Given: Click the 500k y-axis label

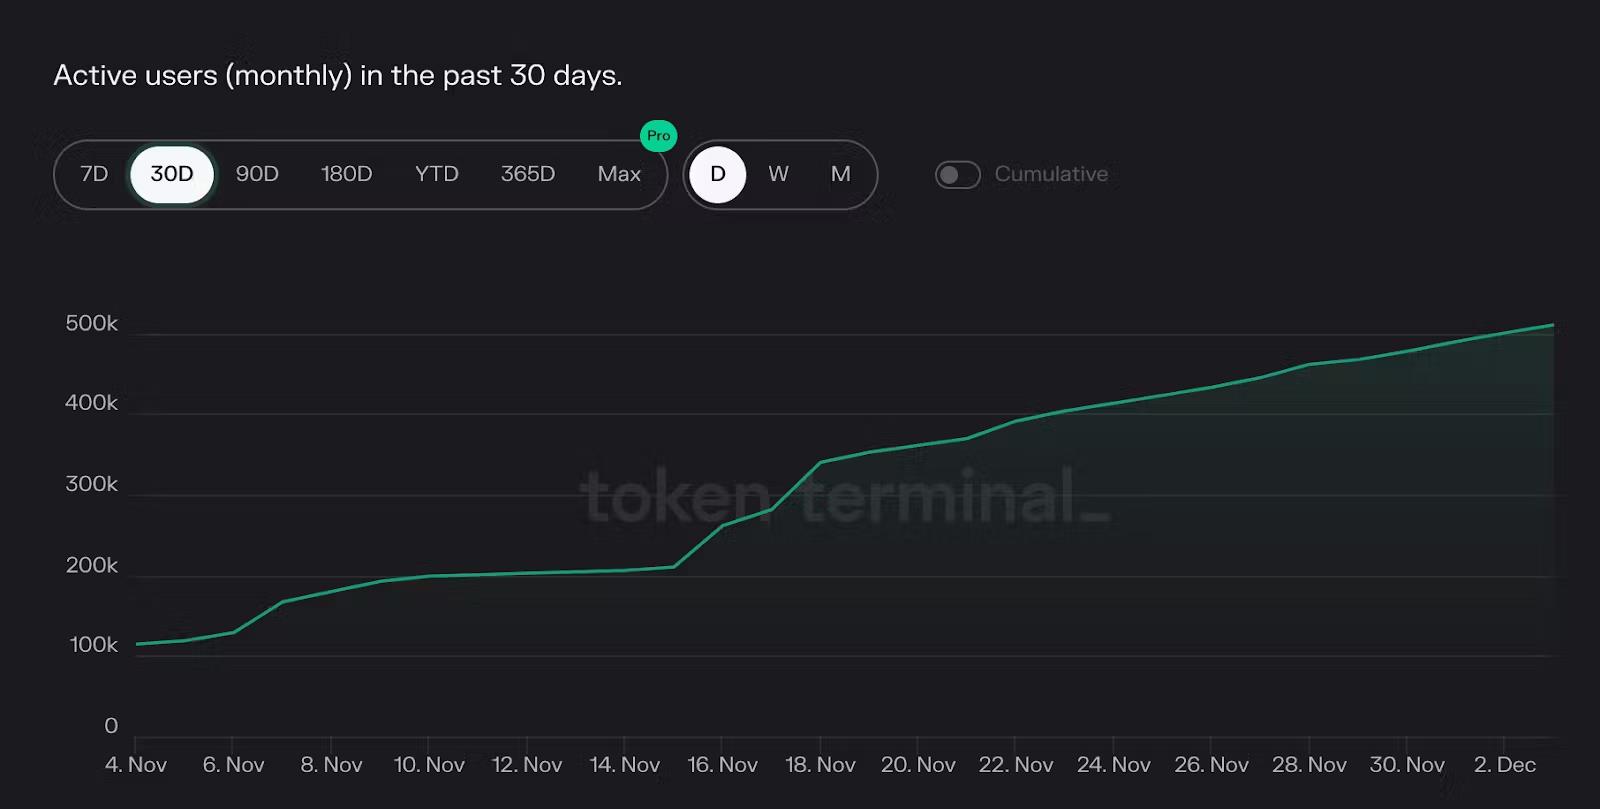Looking at the screenshot, I should click(91, 323).
